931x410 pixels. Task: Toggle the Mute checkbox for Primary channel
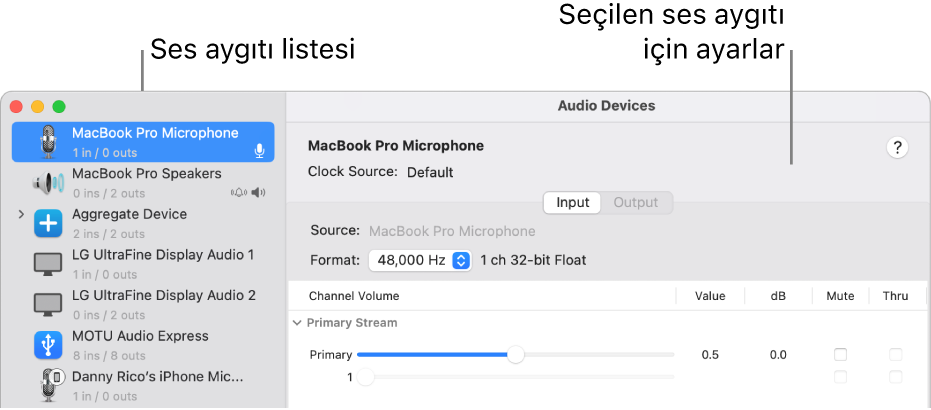(841, 355)
